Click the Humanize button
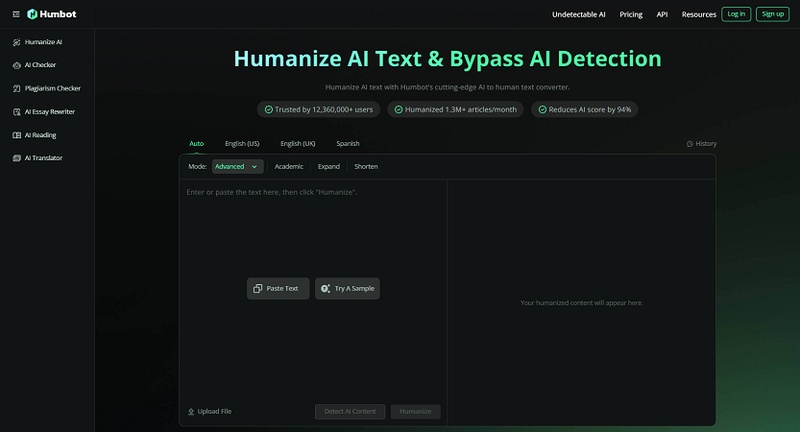800x432 pixels. click(x=415, y=412)
